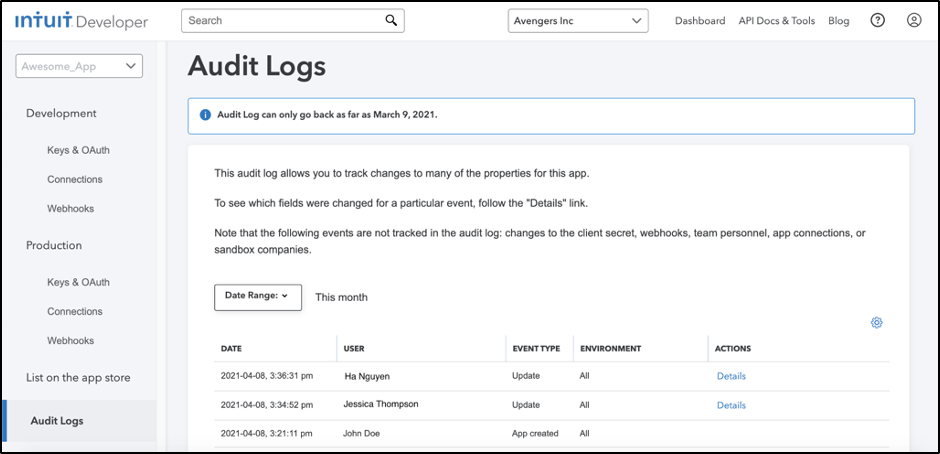Viewport: 940px width, 454px height.
Task: Open Development Keys & OAuth
Action: click(x=79, y=150)
